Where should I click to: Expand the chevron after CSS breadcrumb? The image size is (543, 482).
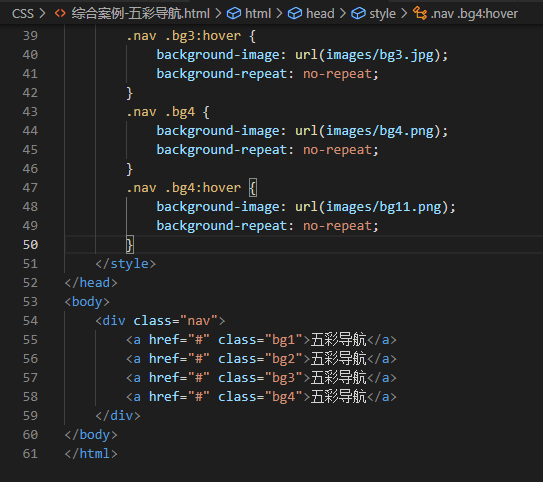click(x=42, y=14)
